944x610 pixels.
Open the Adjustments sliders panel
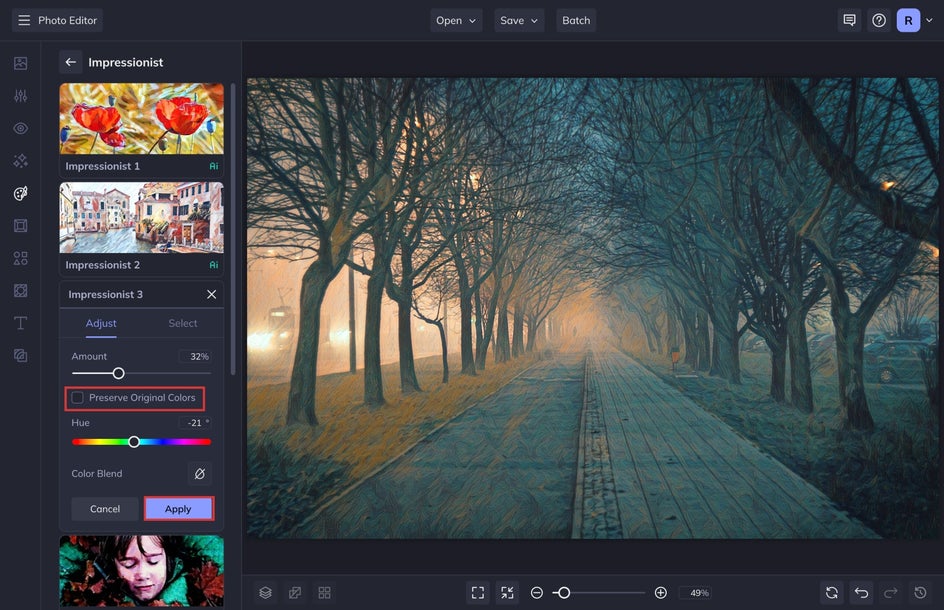coord(20,96)
